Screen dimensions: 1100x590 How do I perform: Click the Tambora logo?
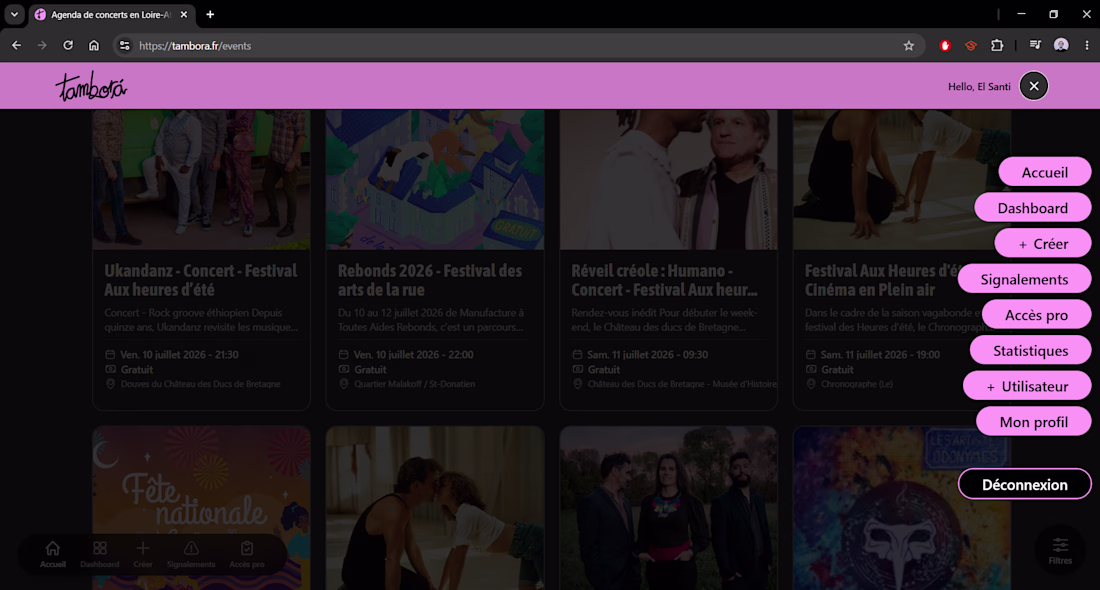91,86
